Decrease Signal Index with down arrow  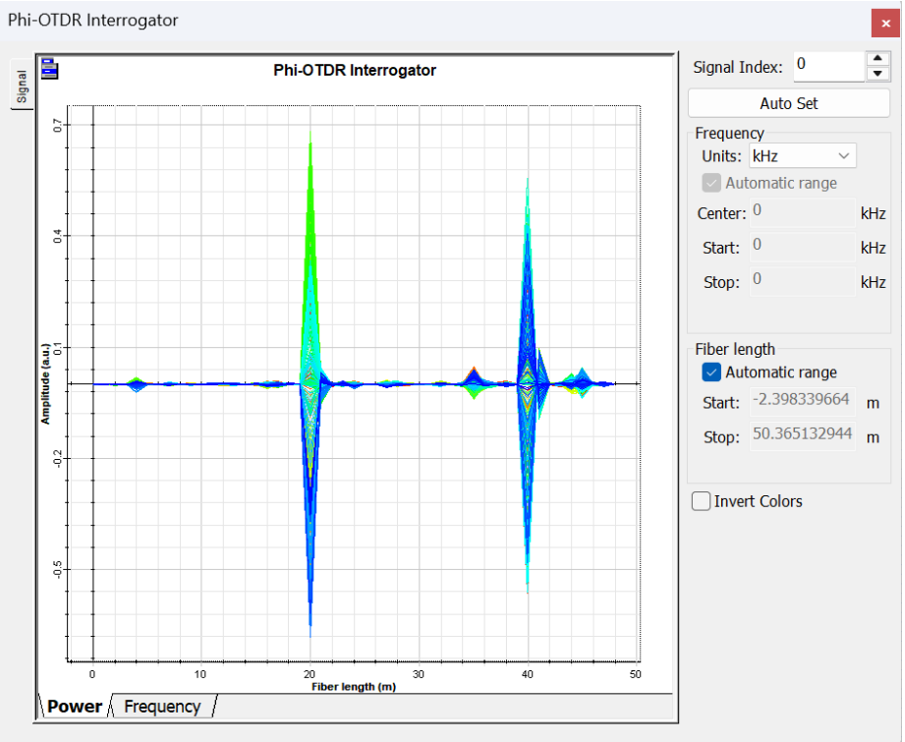(x=877, y=74)
